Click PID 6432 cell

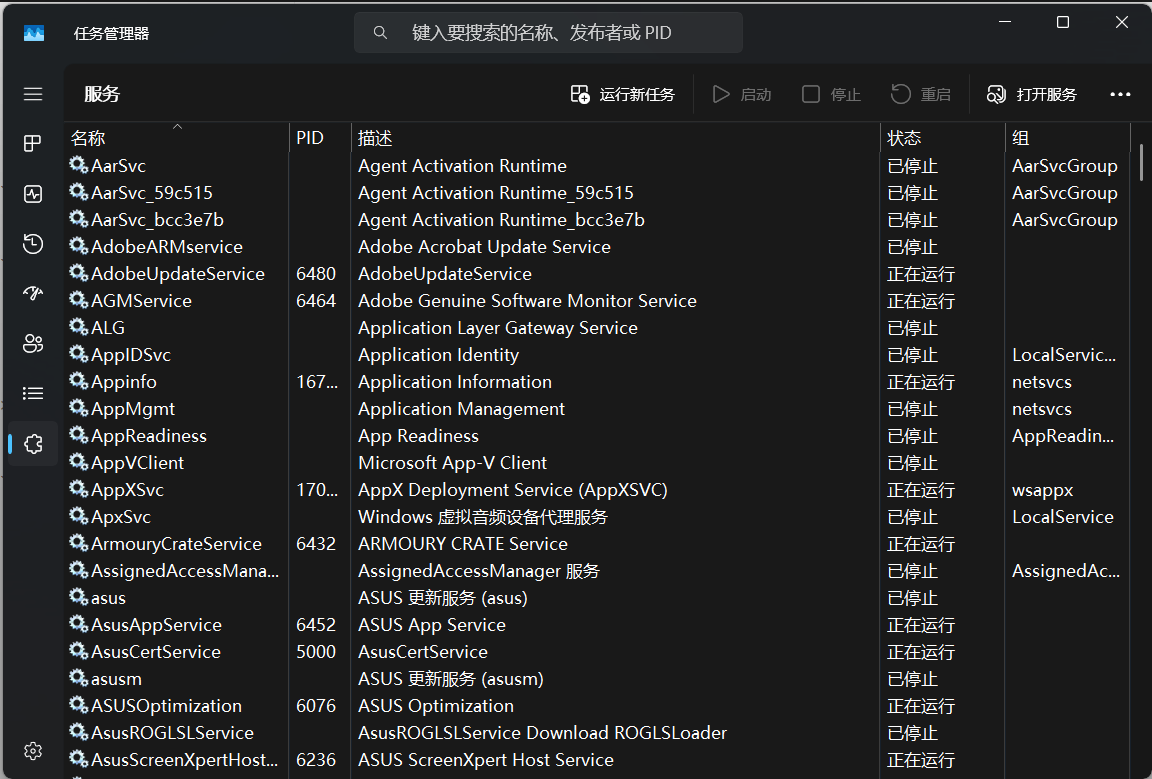pos(316,543)
